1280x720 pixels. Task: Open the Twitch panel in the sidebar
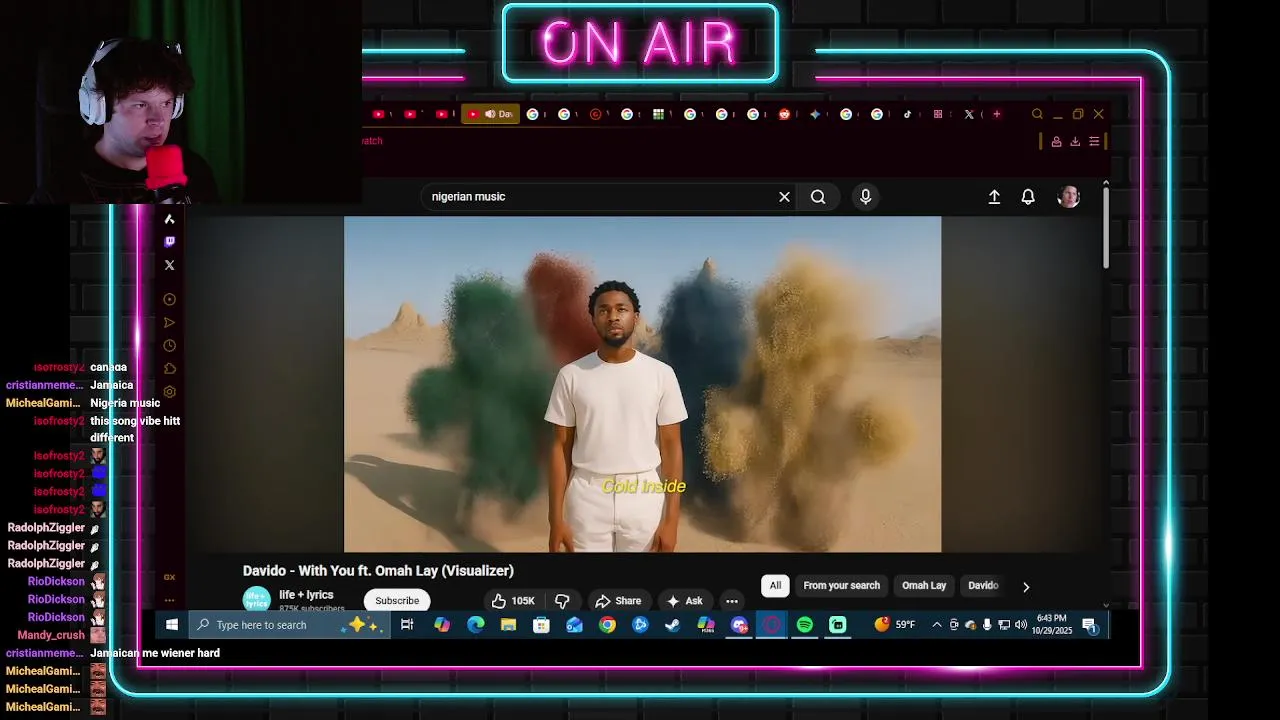tap(169, 242)
